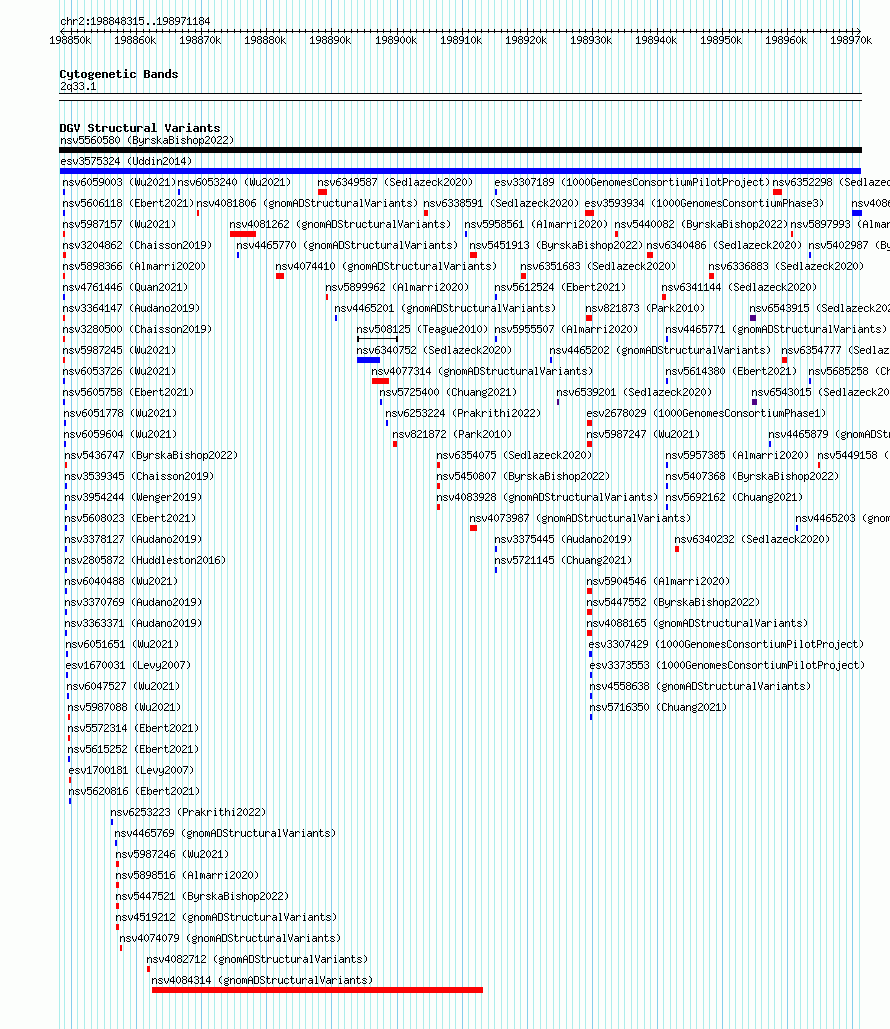Select nsv5440082 (ByrskaBishop2022) label
Screen dimensions: 890x1029
click(x=701, y=224)
